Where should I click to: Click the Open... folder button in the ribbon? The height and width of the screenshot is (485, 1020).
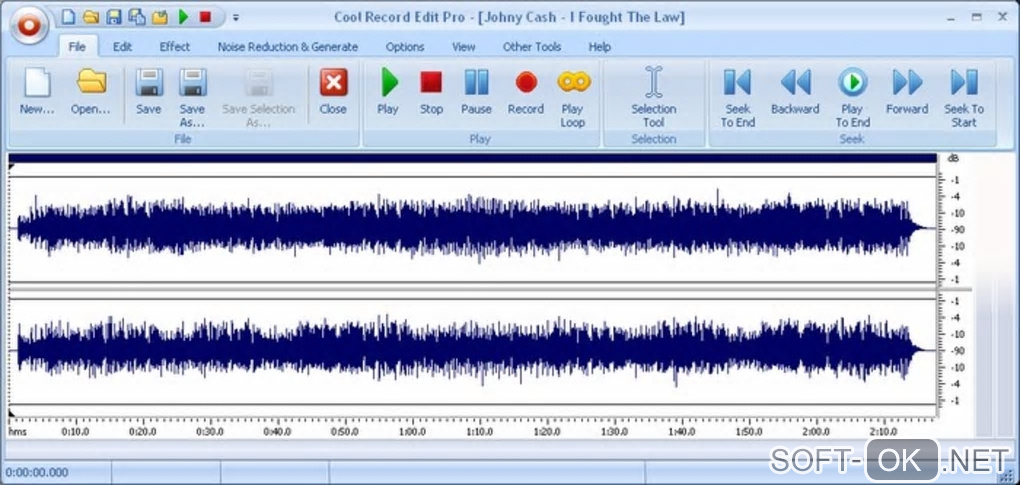pos(91,92)
